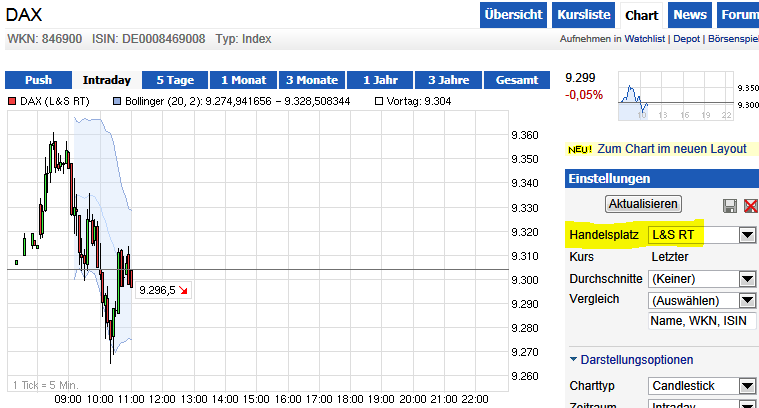Open the Börsenspiel link
759x408 pixels.
tap(733, 39)
